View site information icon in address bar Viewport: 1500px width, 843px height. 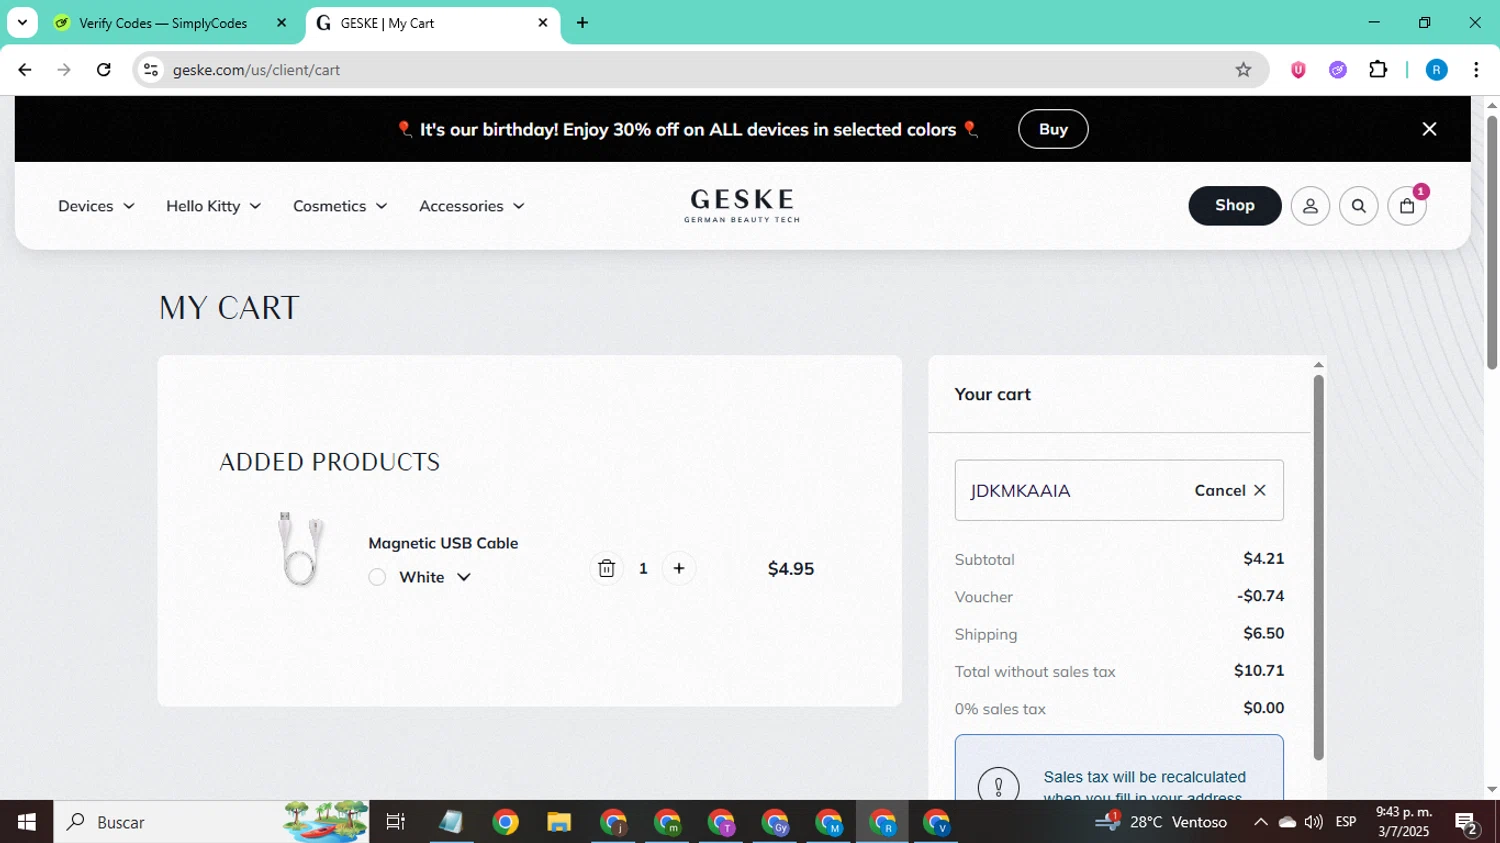coord(151,70)
